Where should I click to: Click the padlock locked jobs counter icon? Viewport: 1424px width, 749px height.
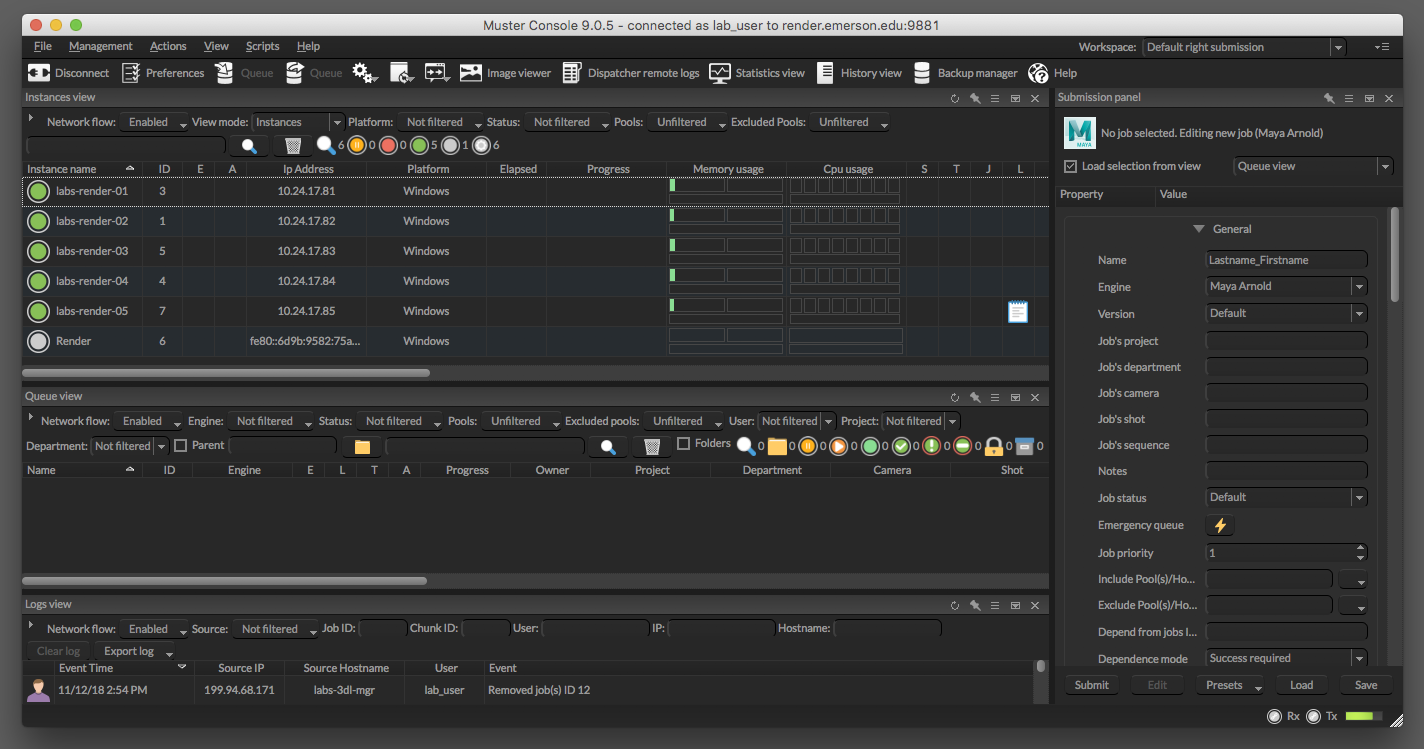click(994, 446)
